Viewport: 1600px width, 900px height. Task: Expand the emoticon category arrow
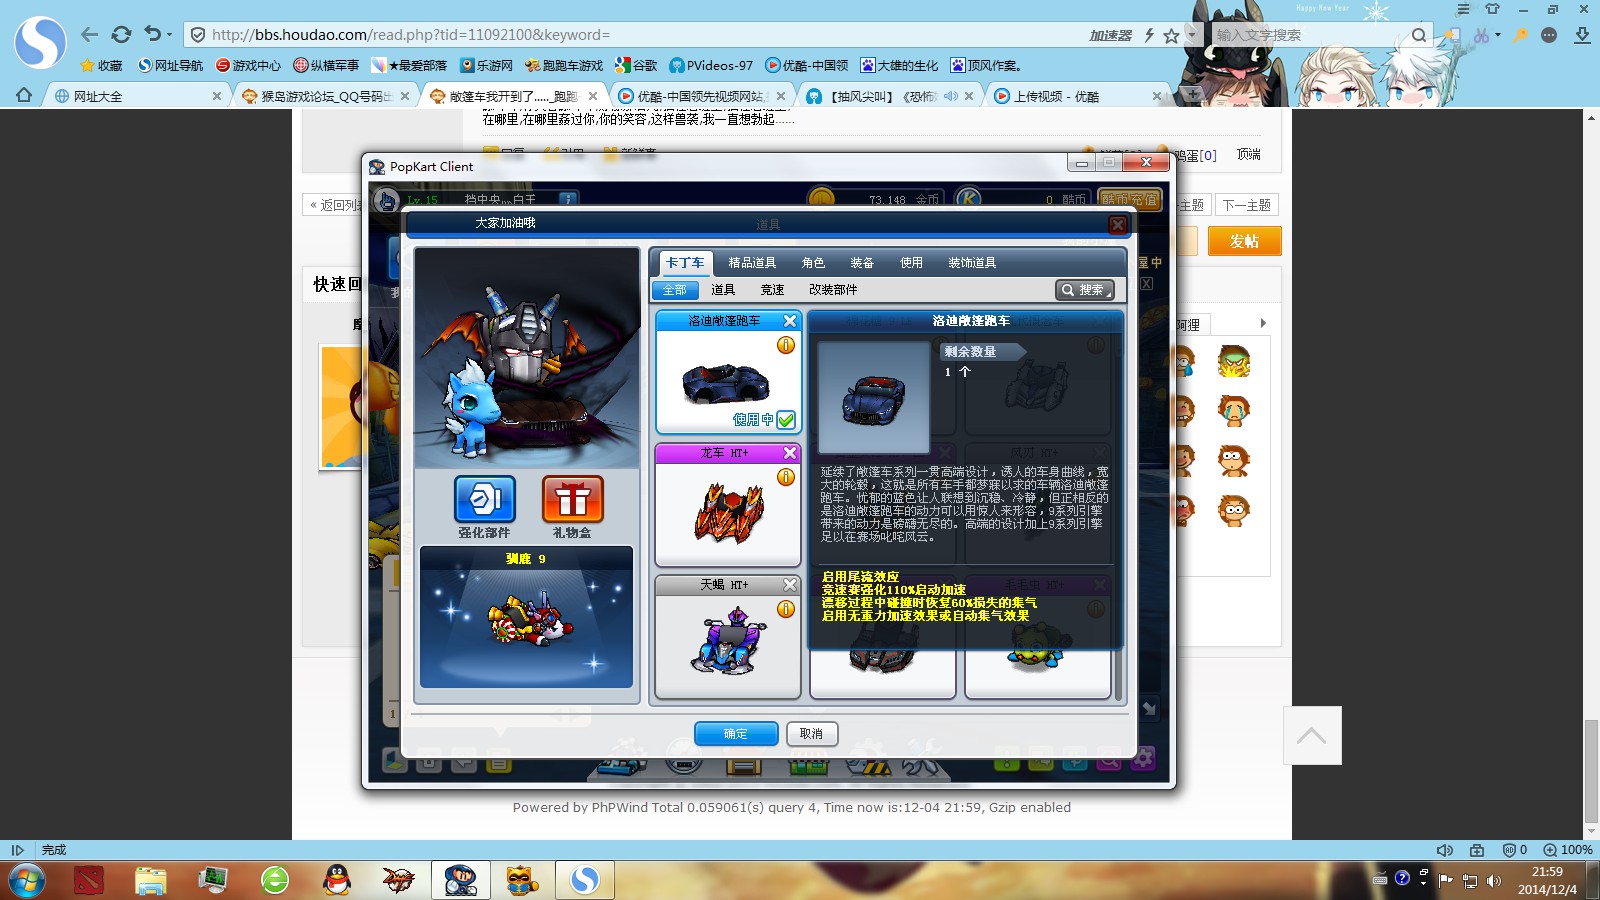pyautogui.click(x=1263, y=323)
